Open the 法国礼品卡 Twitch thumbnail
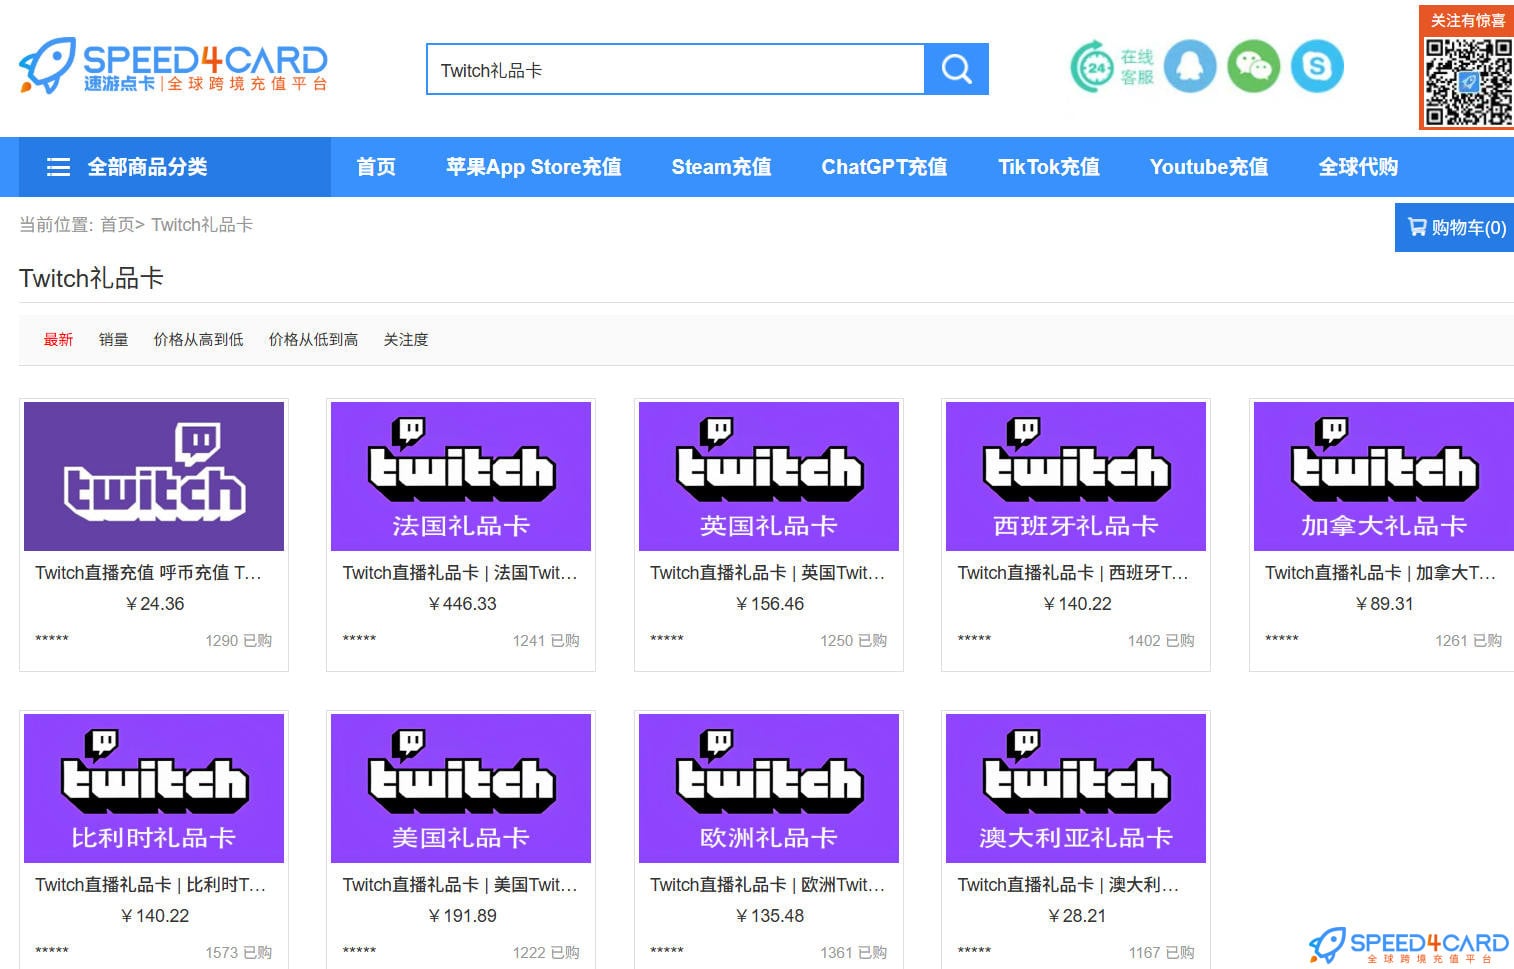This screenshot has width=1514, height=969. point(461,476)
